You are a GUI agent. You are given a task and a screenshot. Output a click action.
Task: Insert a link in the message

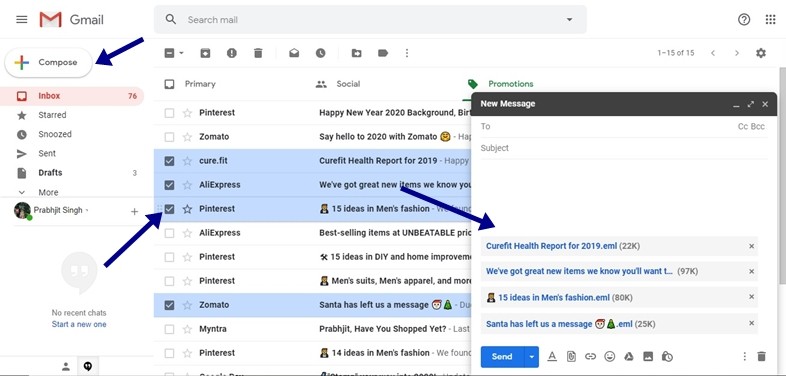(x=591, y=356)
